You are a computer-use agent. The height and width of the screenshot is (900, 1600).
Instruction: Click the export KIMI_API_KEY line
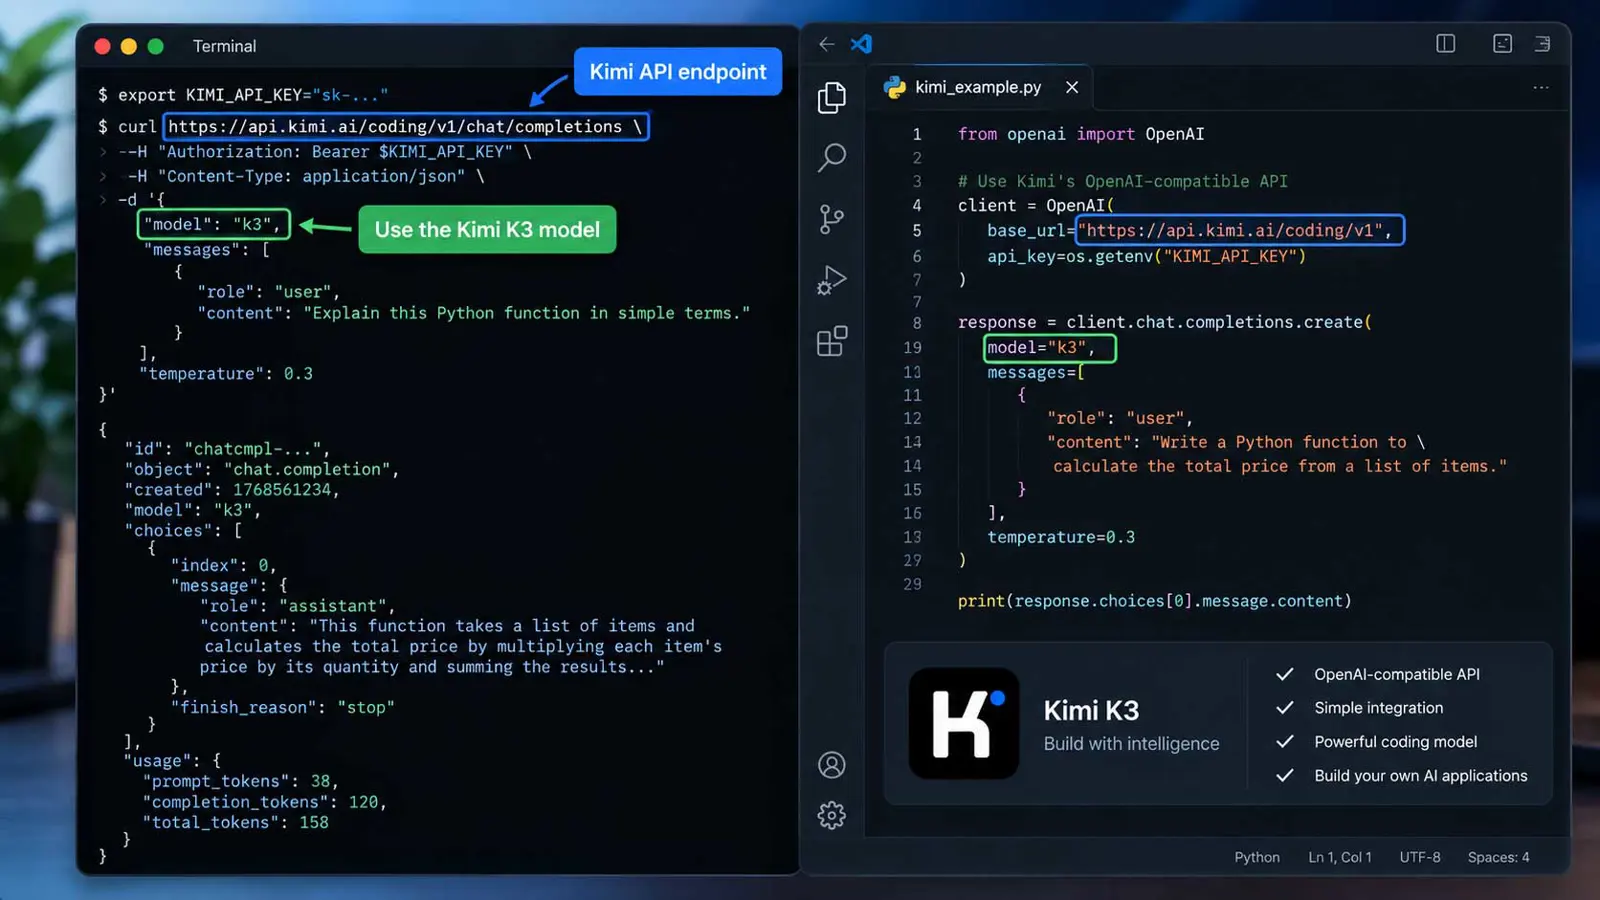(243, 95)
